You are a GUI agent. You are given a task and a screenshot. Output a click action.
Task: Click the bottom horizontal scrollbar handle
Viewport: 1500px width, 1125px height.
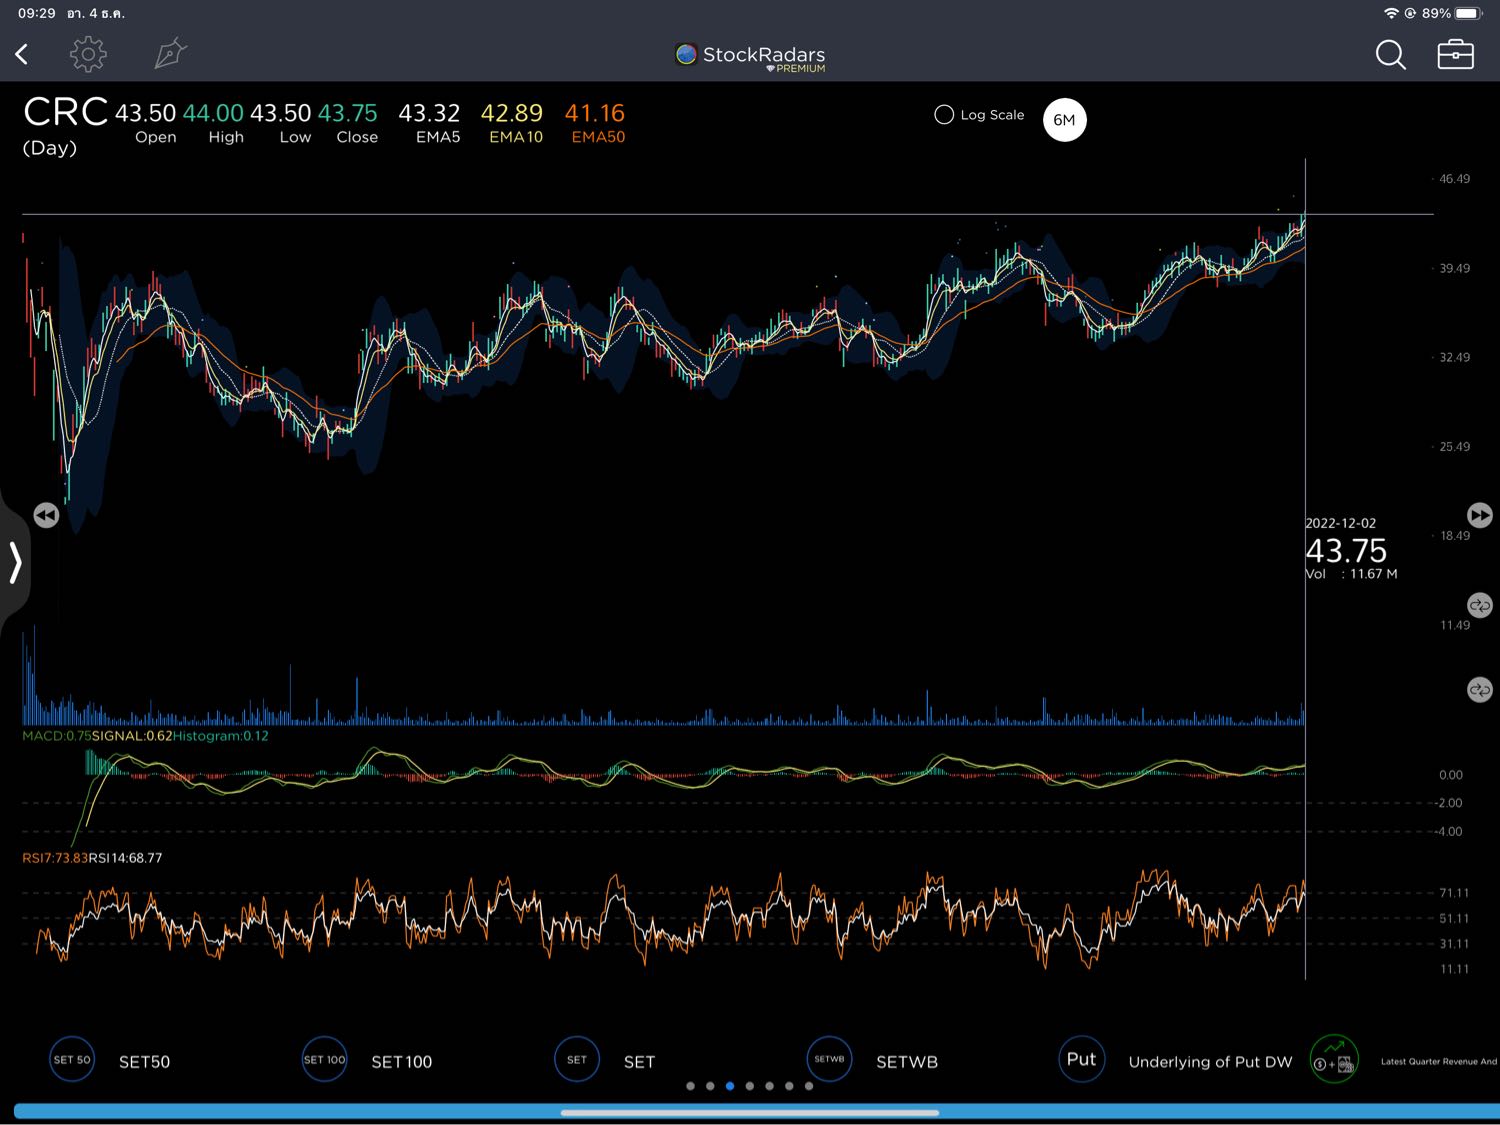(x=750, y=1112)
